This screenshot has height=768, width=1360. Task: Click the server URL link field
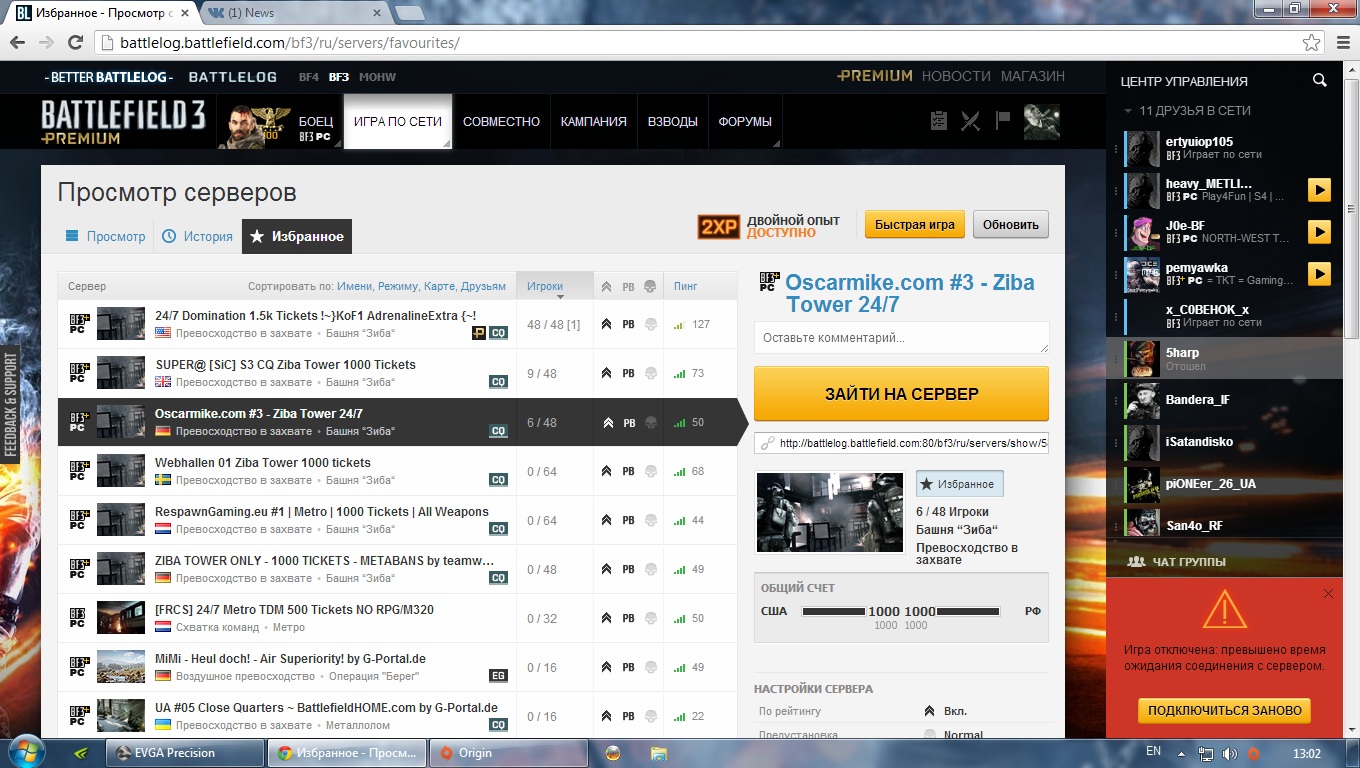point(901,443)
